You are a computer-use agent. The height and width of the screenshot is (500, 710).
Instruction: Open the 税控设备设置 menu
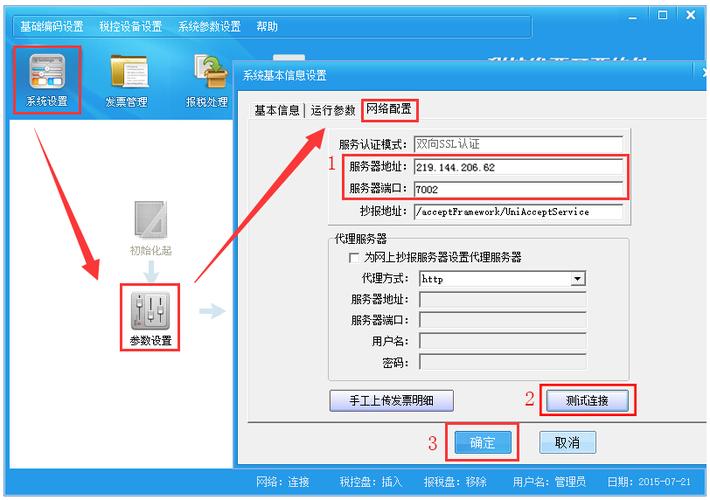click(x=131, y=26)
